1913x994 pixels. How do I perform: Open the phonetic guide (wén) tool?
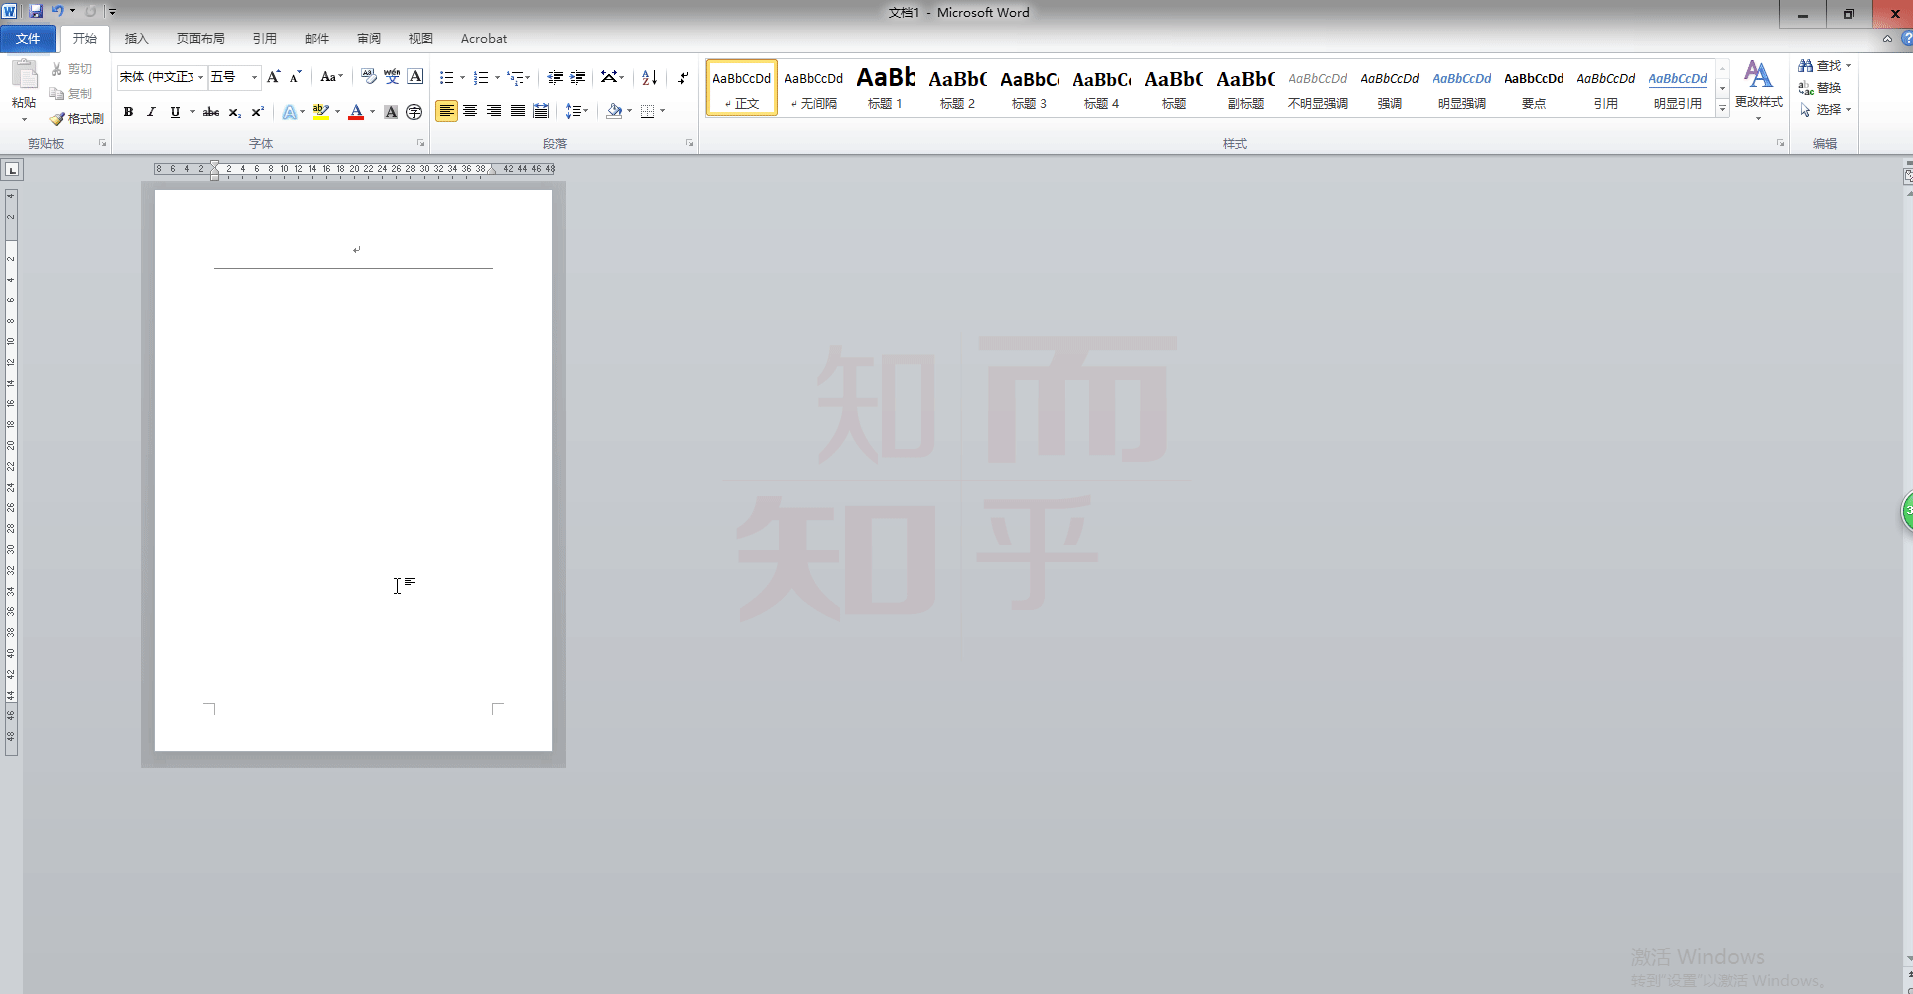(x=392, y=77)
